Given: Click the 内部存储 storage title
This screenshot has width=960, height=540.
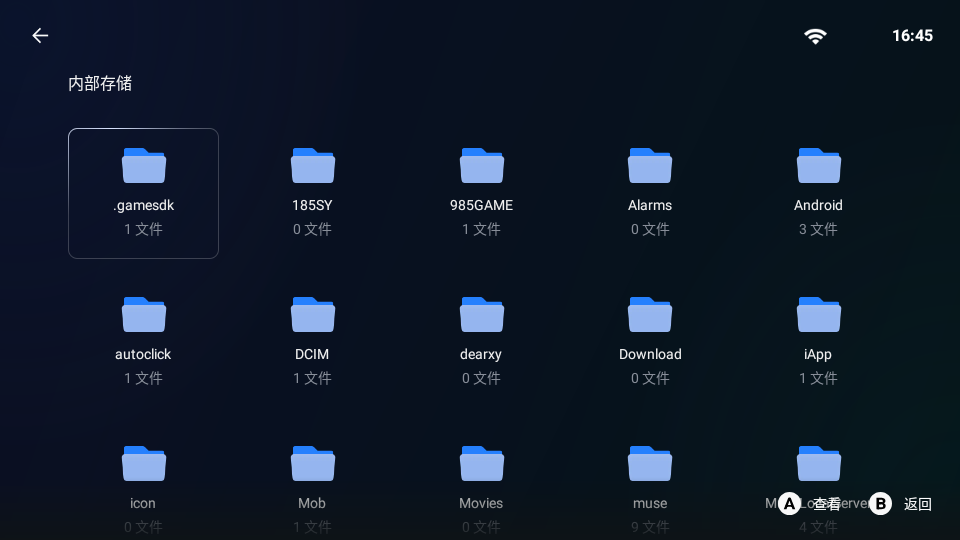Looking at the screenshot, I should pyautogui.click(x=100, y=84).
